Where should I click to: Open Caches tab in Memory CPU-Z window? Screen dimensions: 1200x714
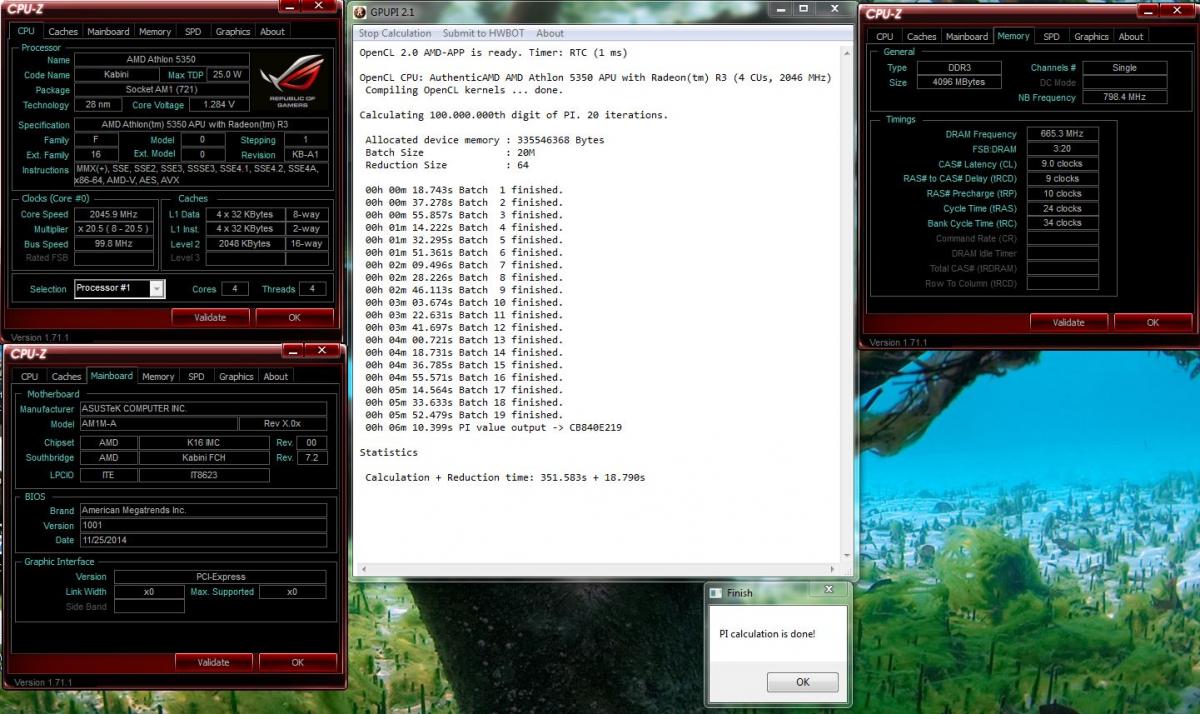pos(922,37)
